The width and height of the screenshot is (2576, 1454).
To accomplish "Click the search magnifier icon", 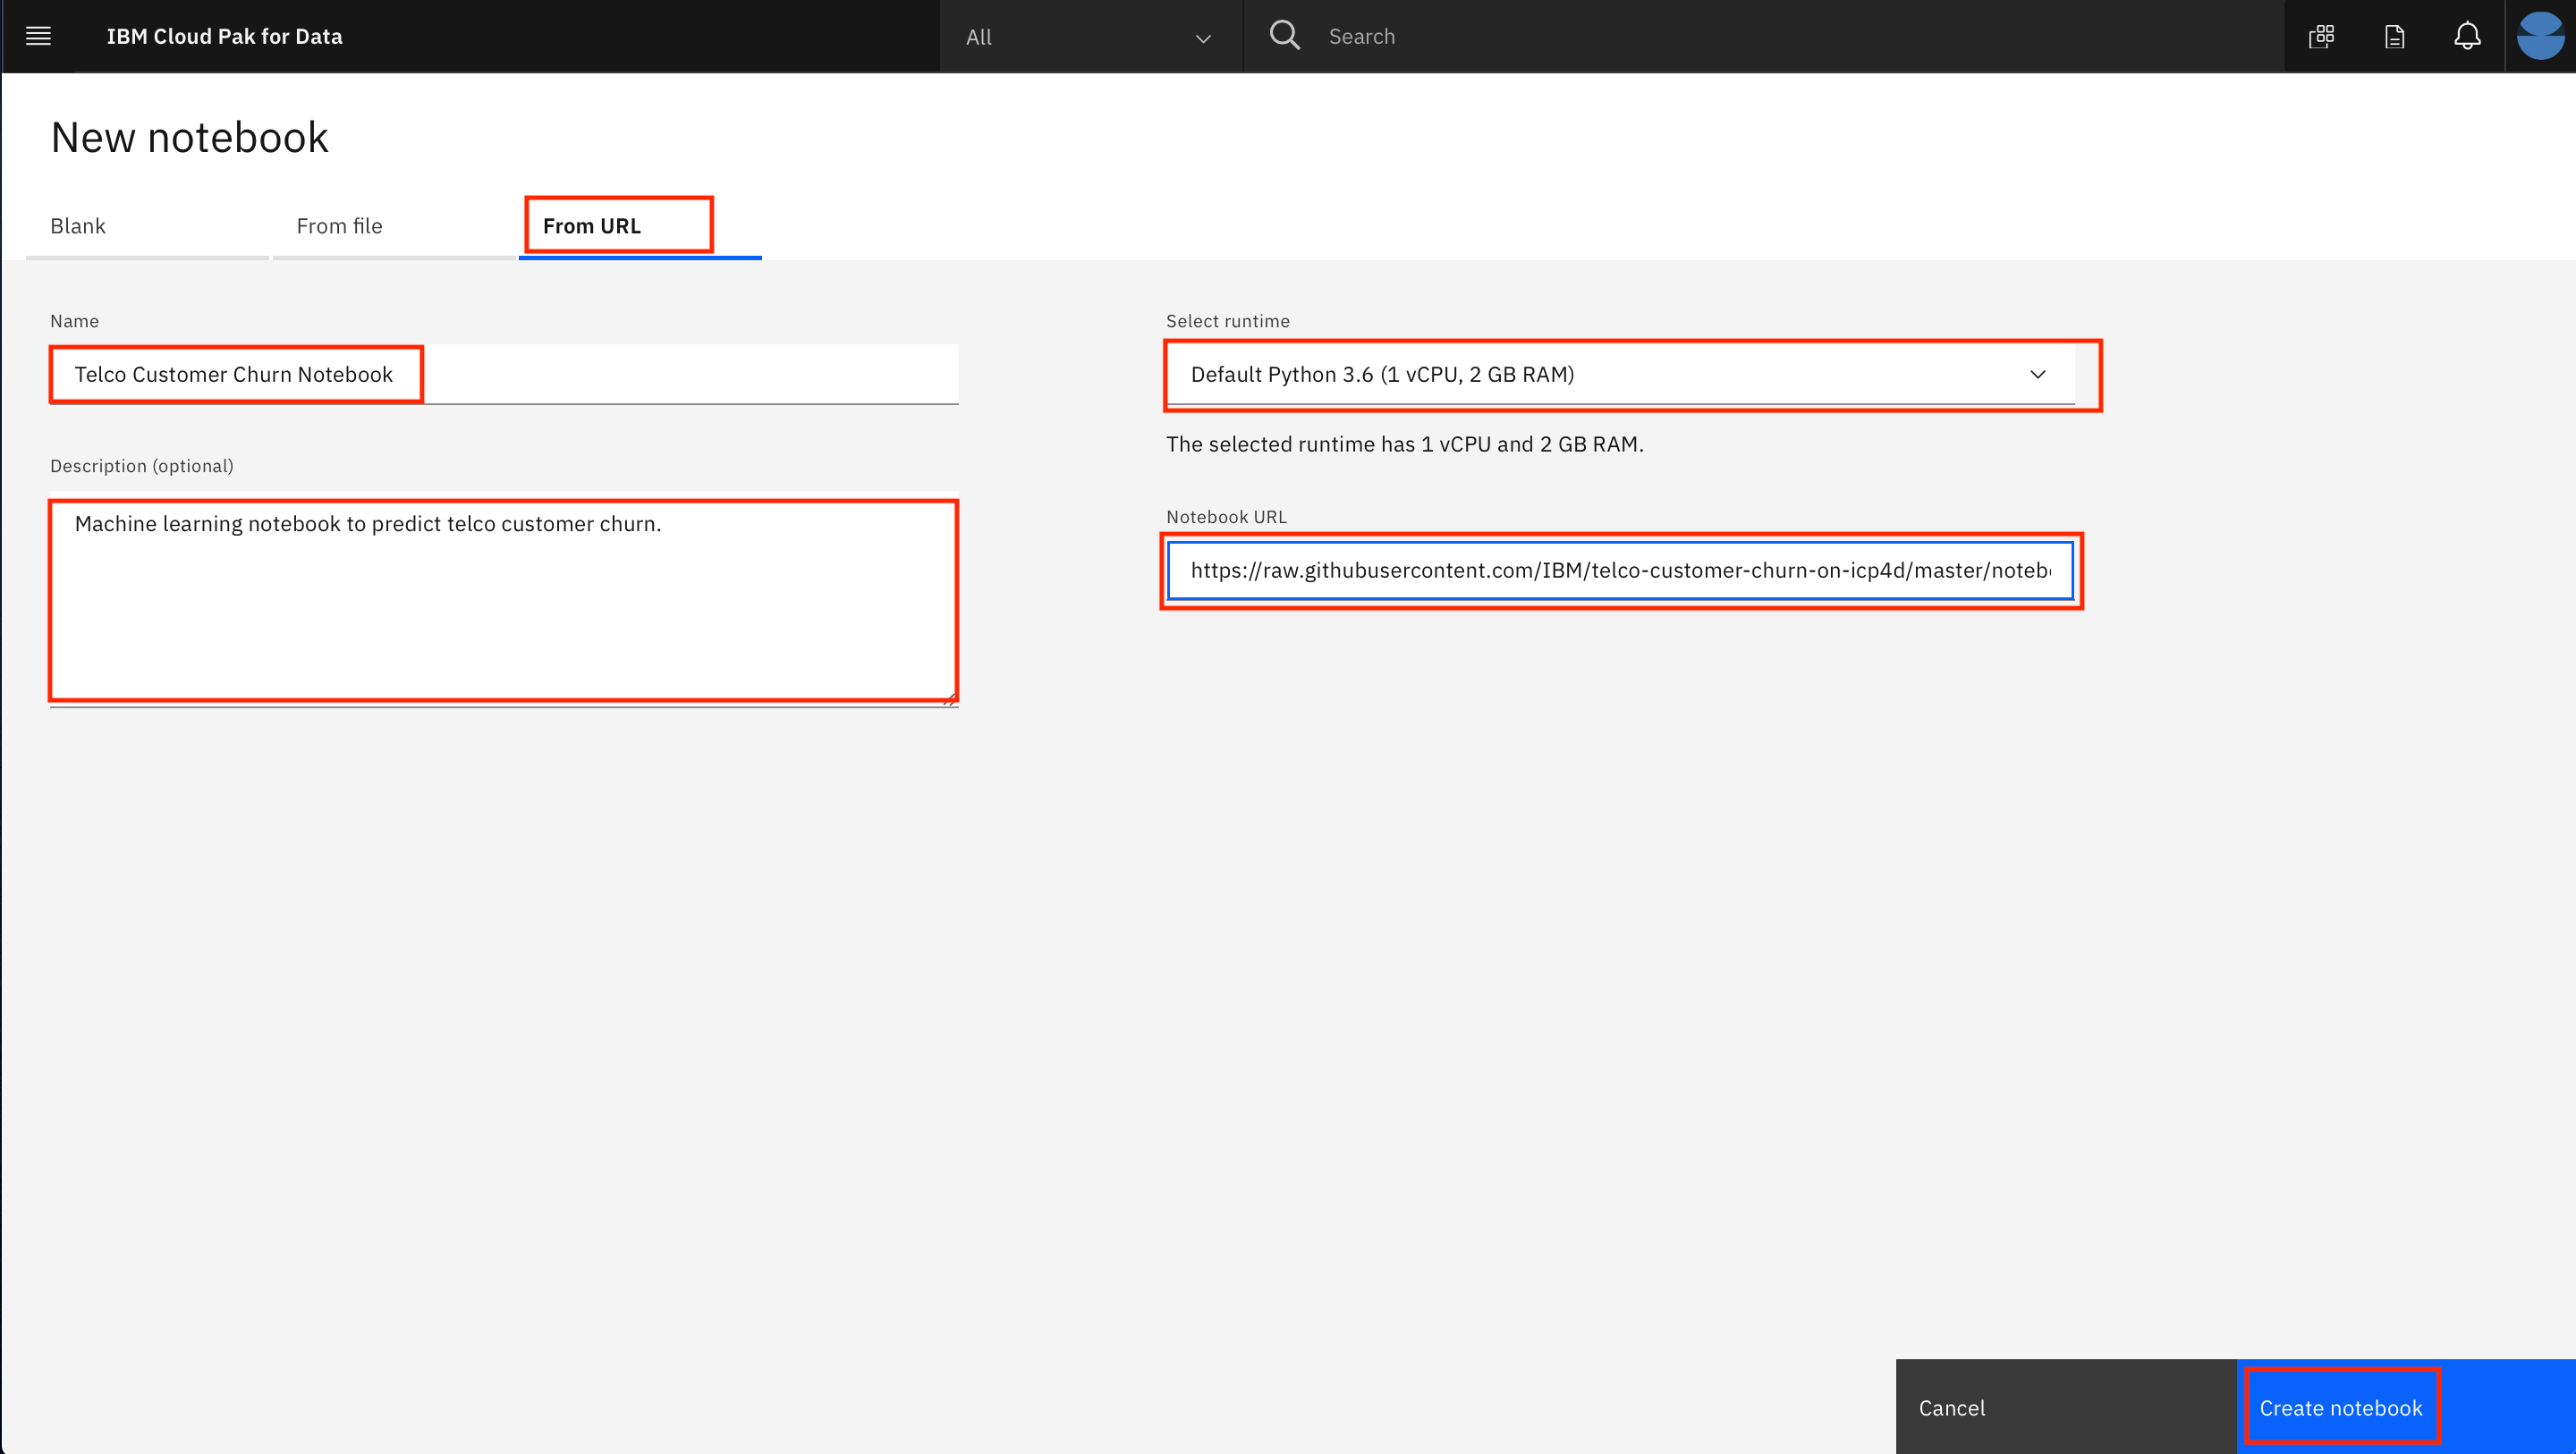I will click(x=1284, y=36).
